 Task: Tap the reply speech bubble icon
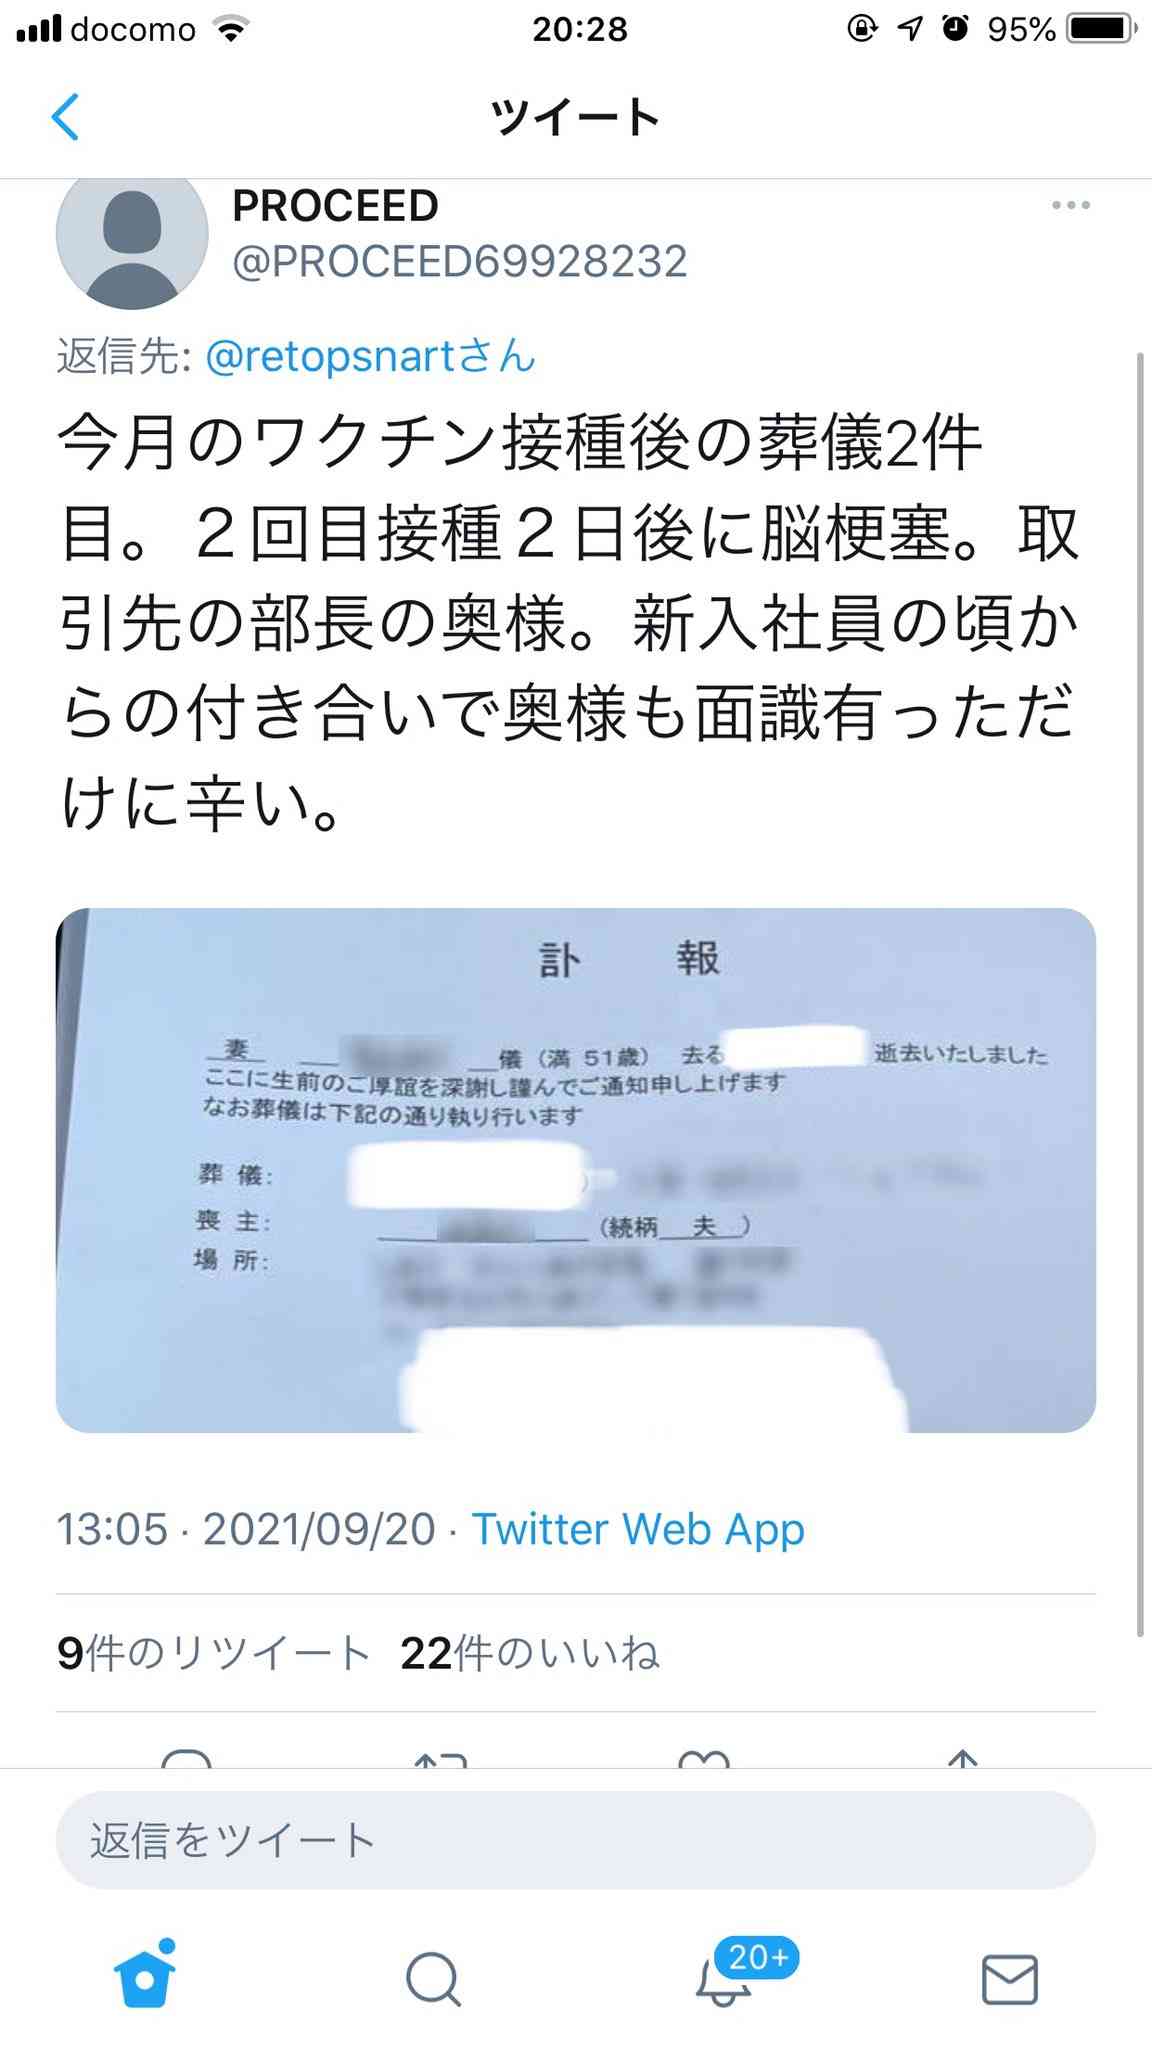click(187, 1758)
